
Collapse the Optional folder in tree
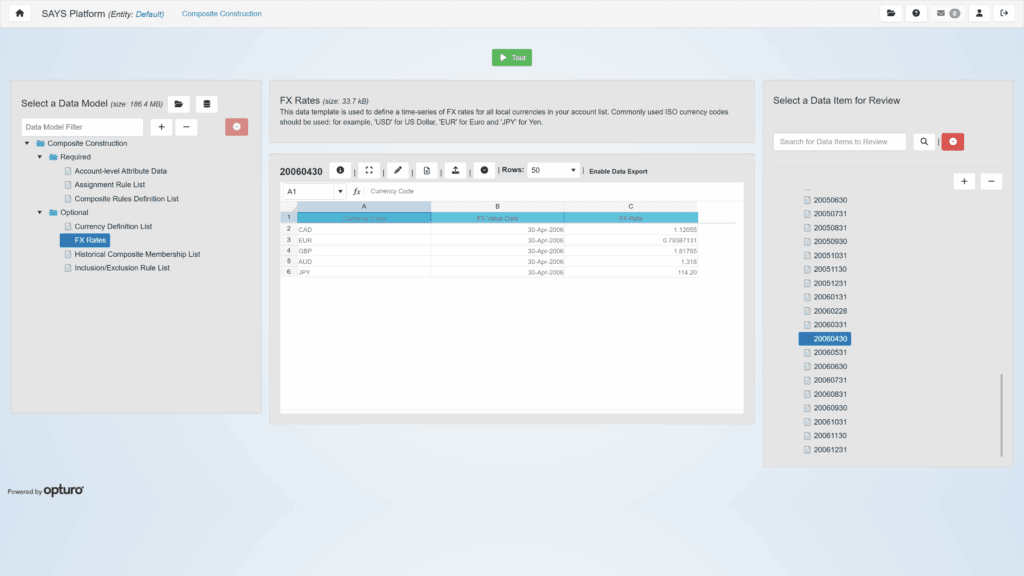tap(41, 213)
